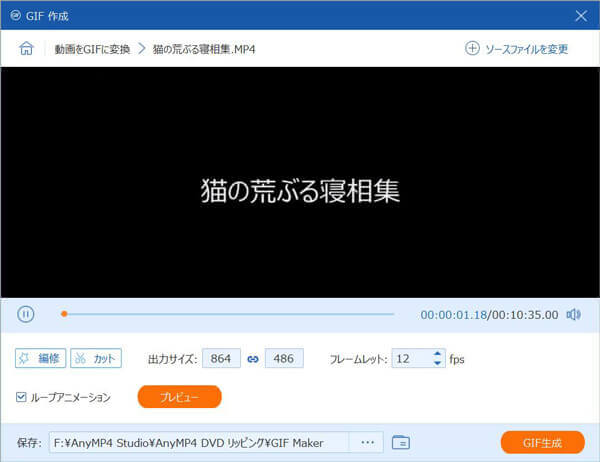Image resolution: width=600 pixels, height=462 pixels.
Task: Close the GIF 作成 window
Action: coord(581,16)
